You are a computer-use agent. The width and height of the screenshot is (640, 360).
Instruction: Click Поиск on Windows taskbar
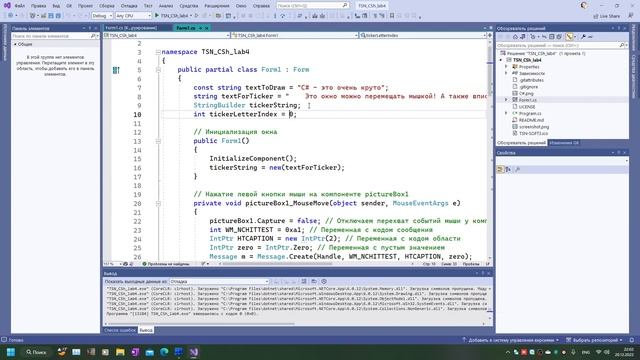pyautogui.click(x=36, y=352)
